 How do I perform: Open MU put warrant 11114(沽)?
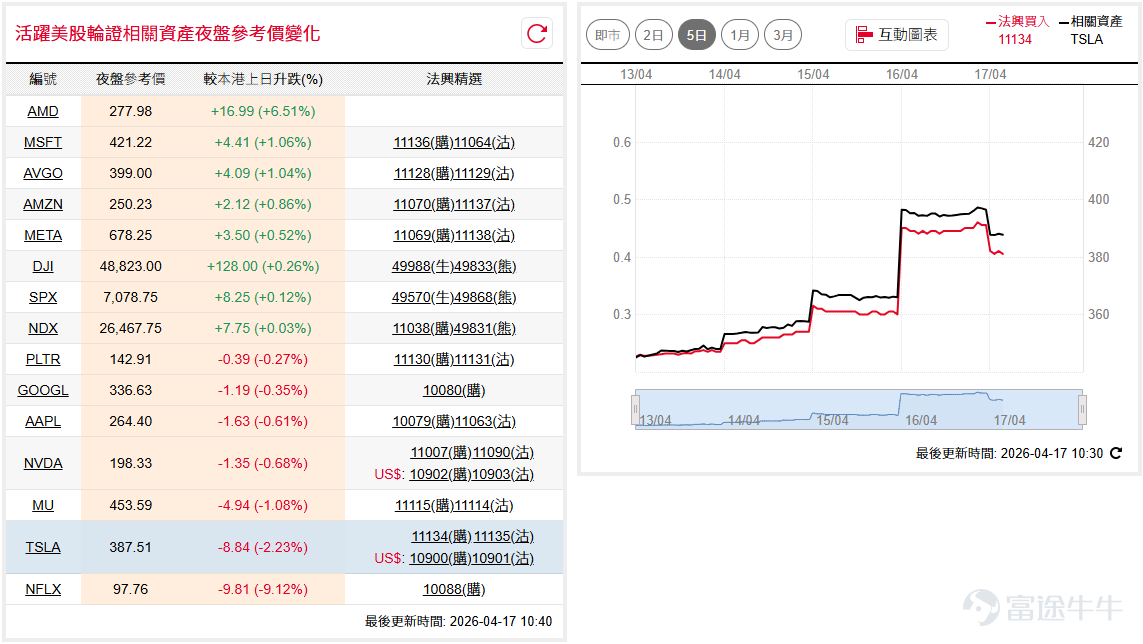coord(484,505)
